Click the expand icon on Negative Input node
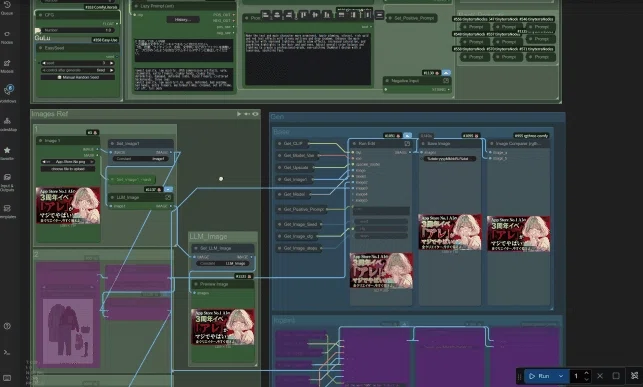The image size is (643, 387). [446, 81]
